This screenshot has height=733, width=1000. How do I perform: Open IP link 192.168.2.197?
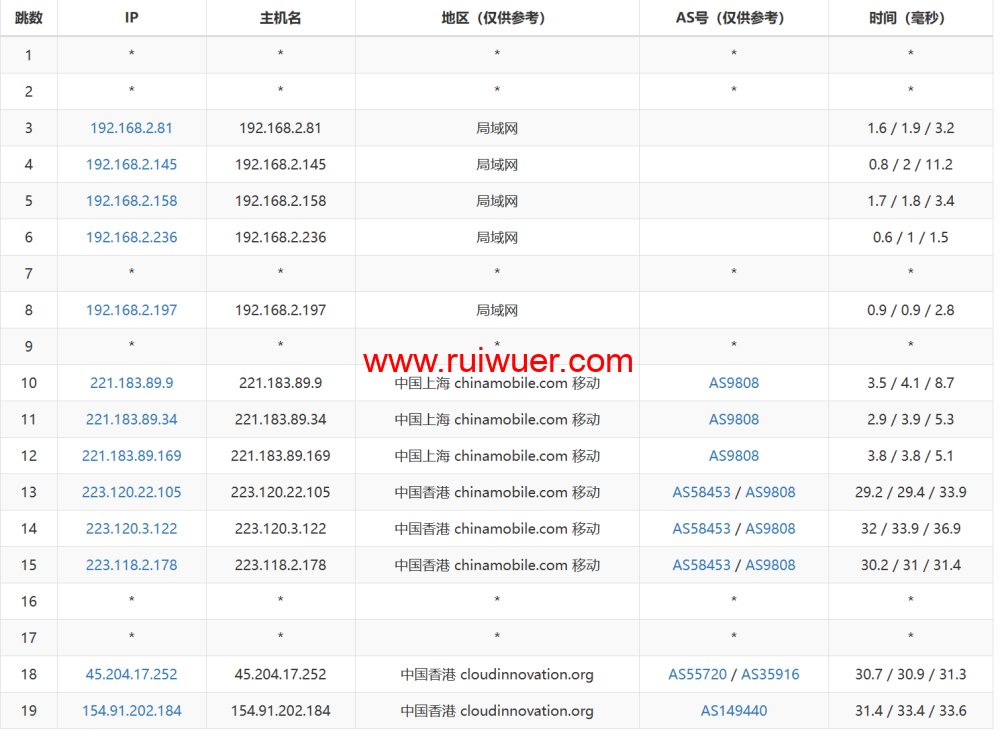tap(131, 310)
